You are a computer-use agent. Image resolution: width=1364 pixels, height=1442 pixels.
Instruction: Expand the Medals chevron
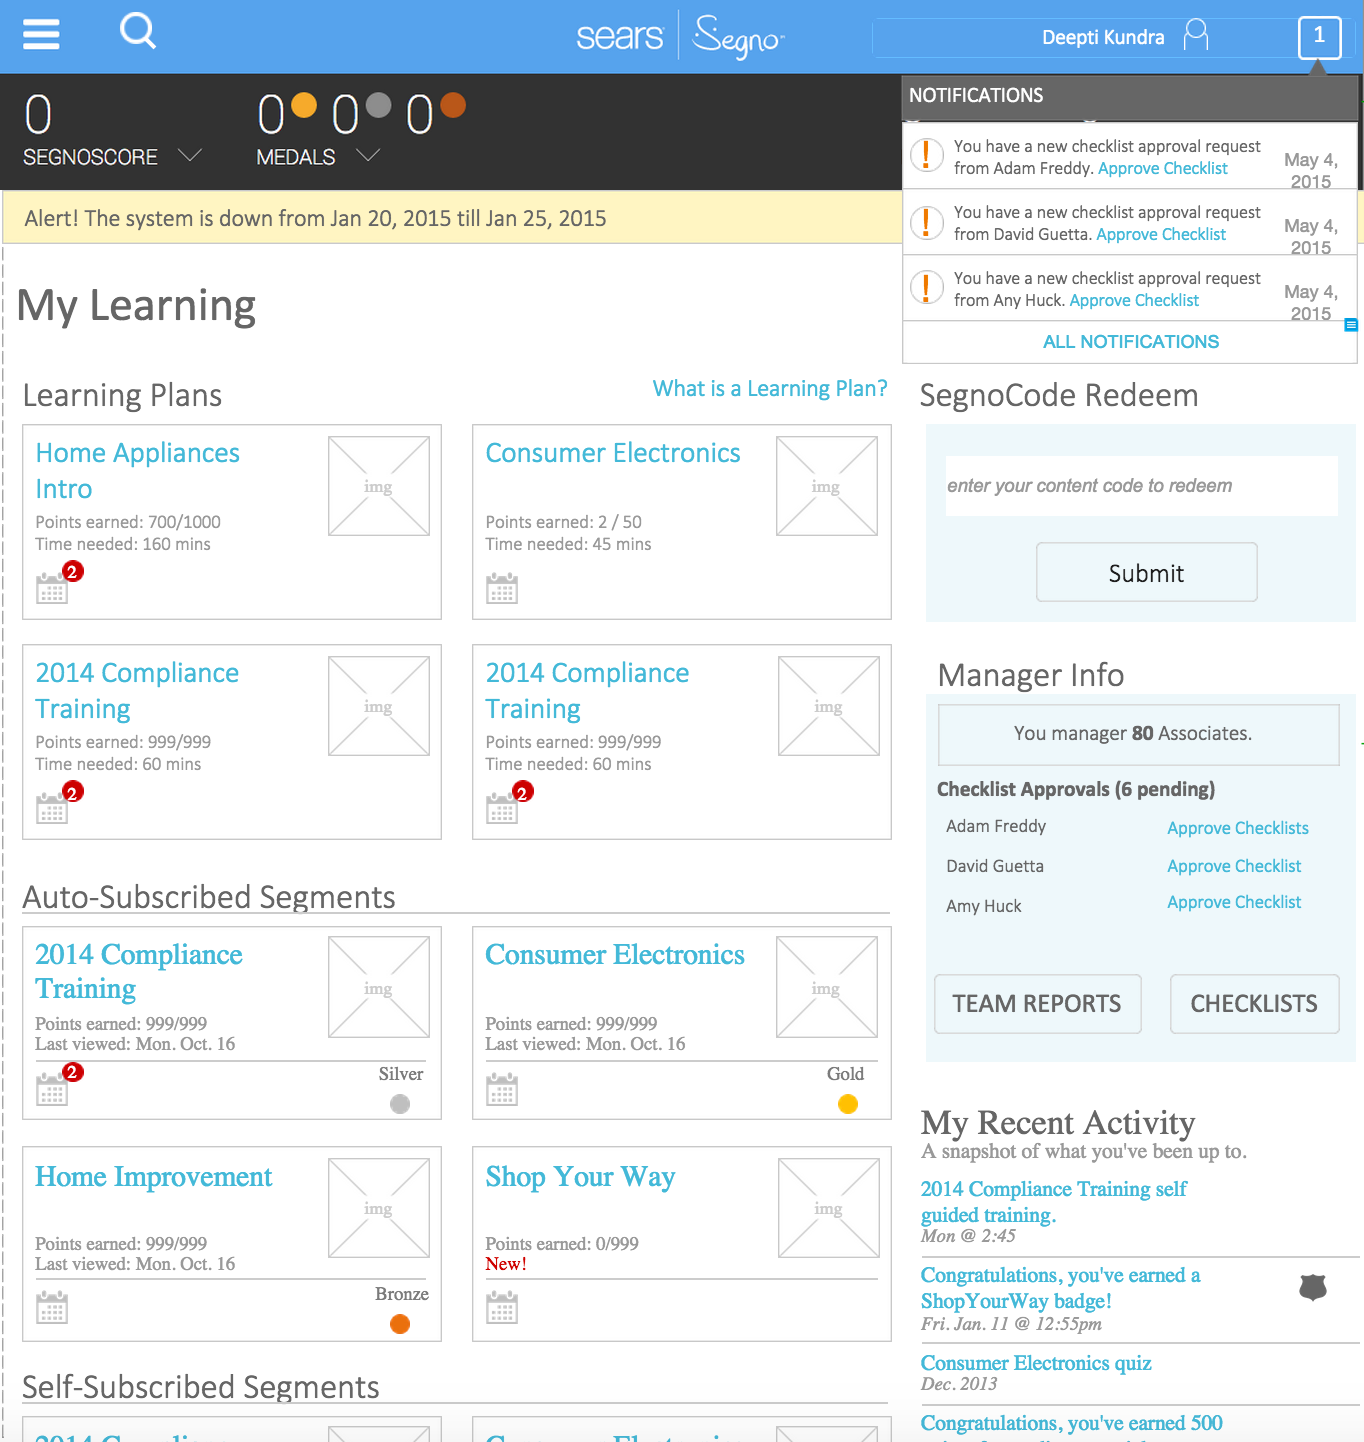point(368,155)
